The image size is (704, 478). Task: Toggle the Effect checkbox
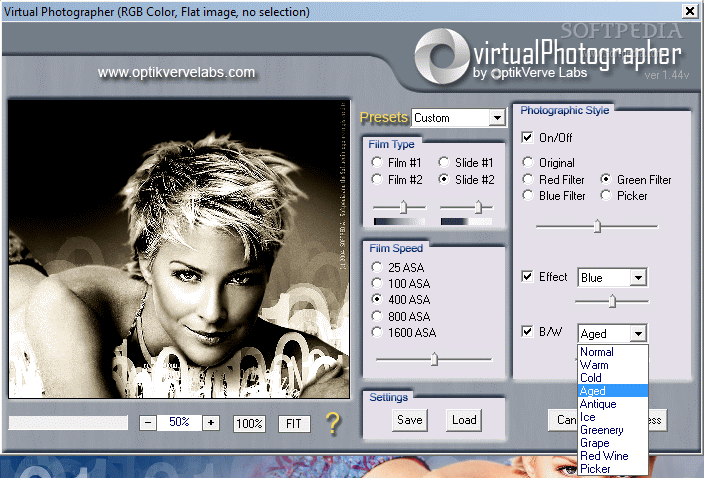[527, 276]
